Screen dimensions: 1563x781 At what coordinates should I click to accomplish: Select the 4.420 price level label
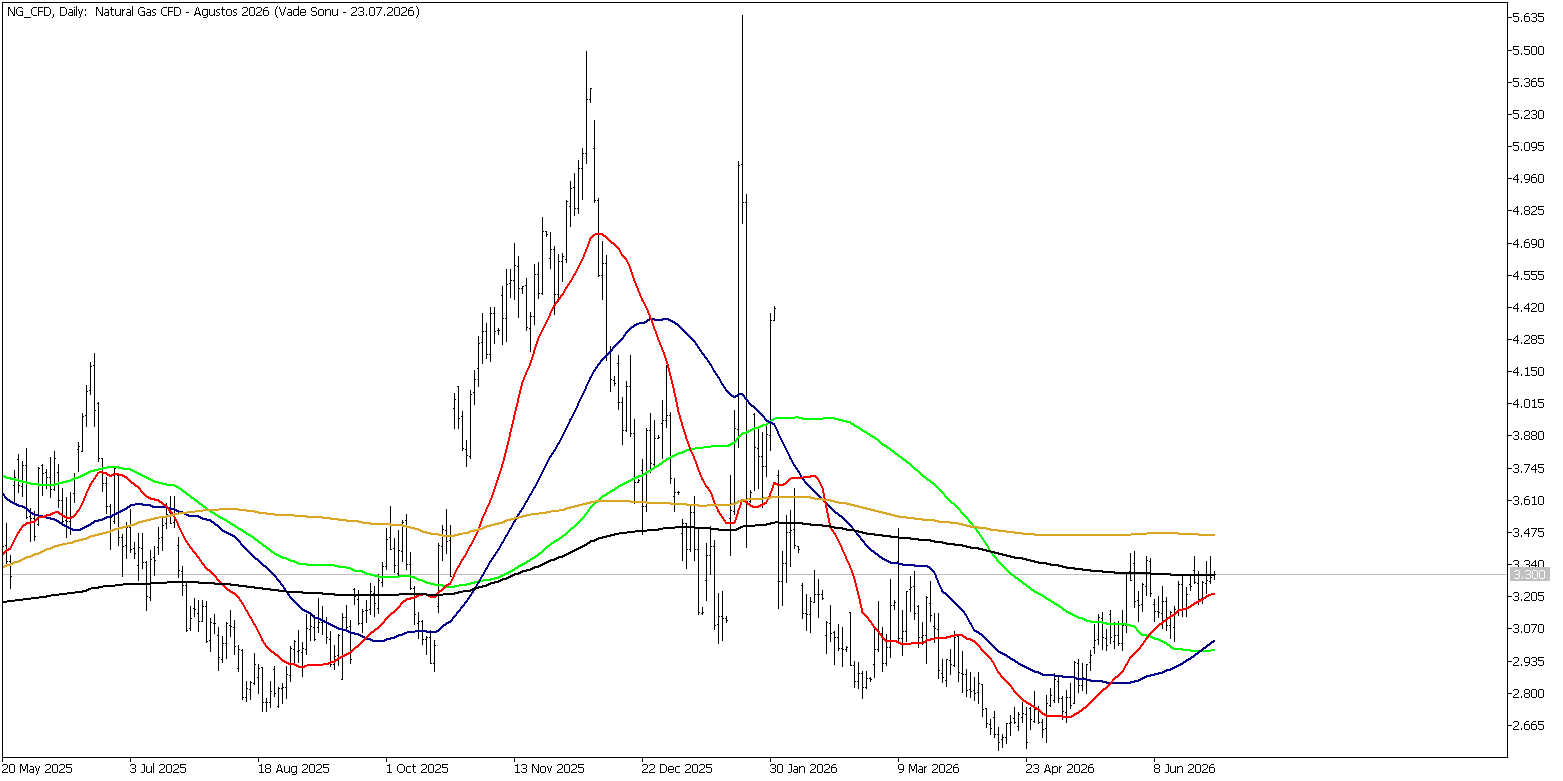(x=1530, y=307)
